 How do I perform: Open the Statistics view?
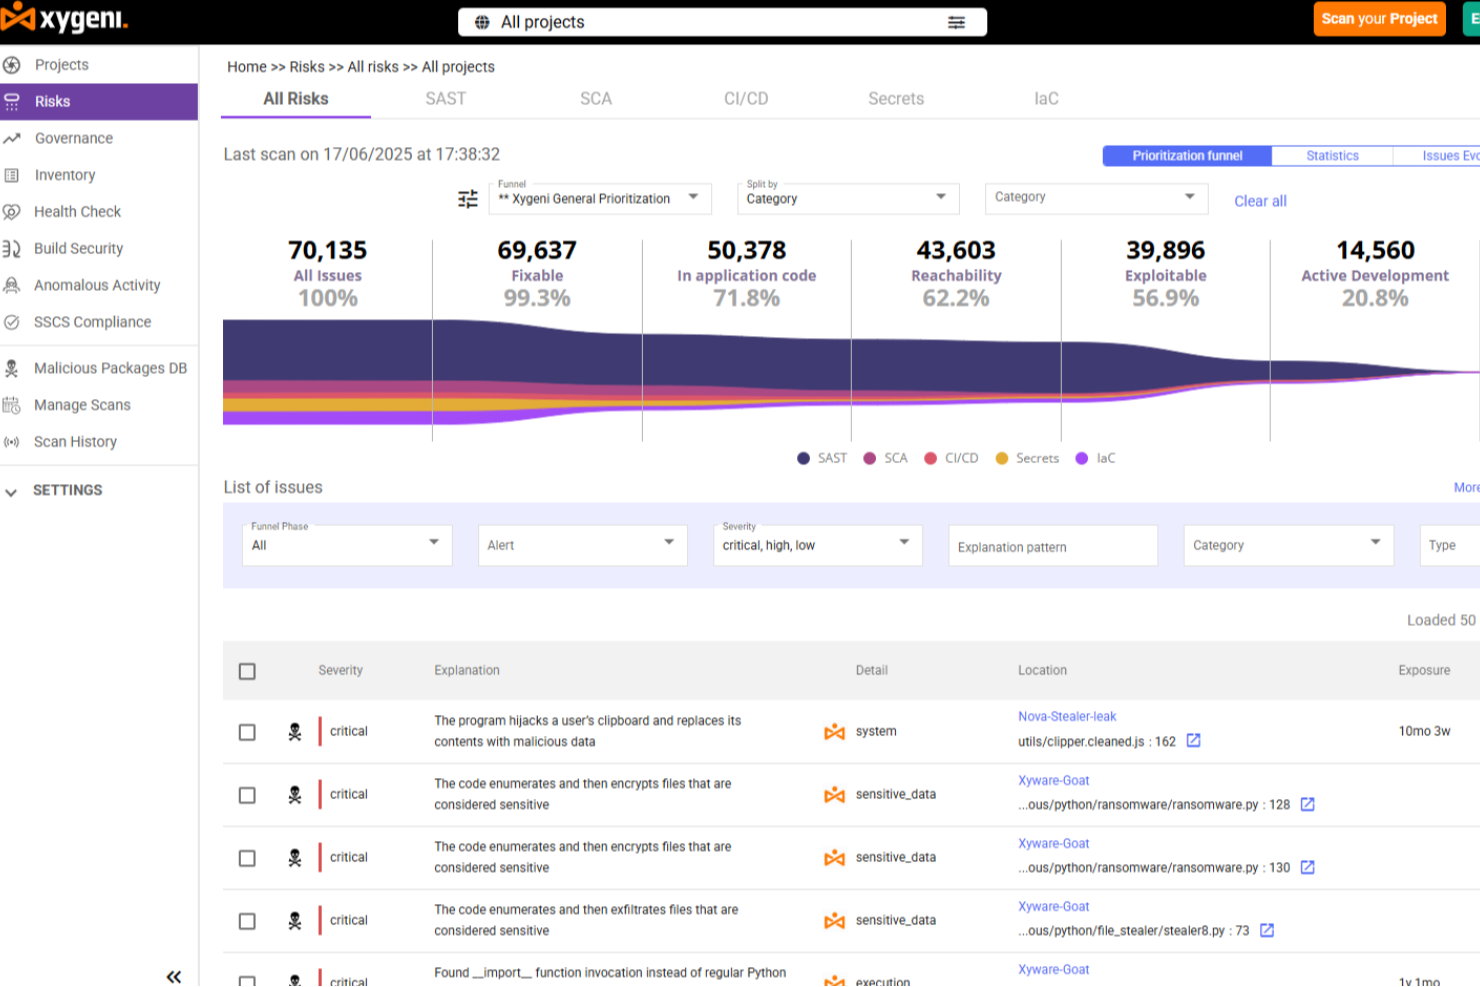click(1332, 155)
